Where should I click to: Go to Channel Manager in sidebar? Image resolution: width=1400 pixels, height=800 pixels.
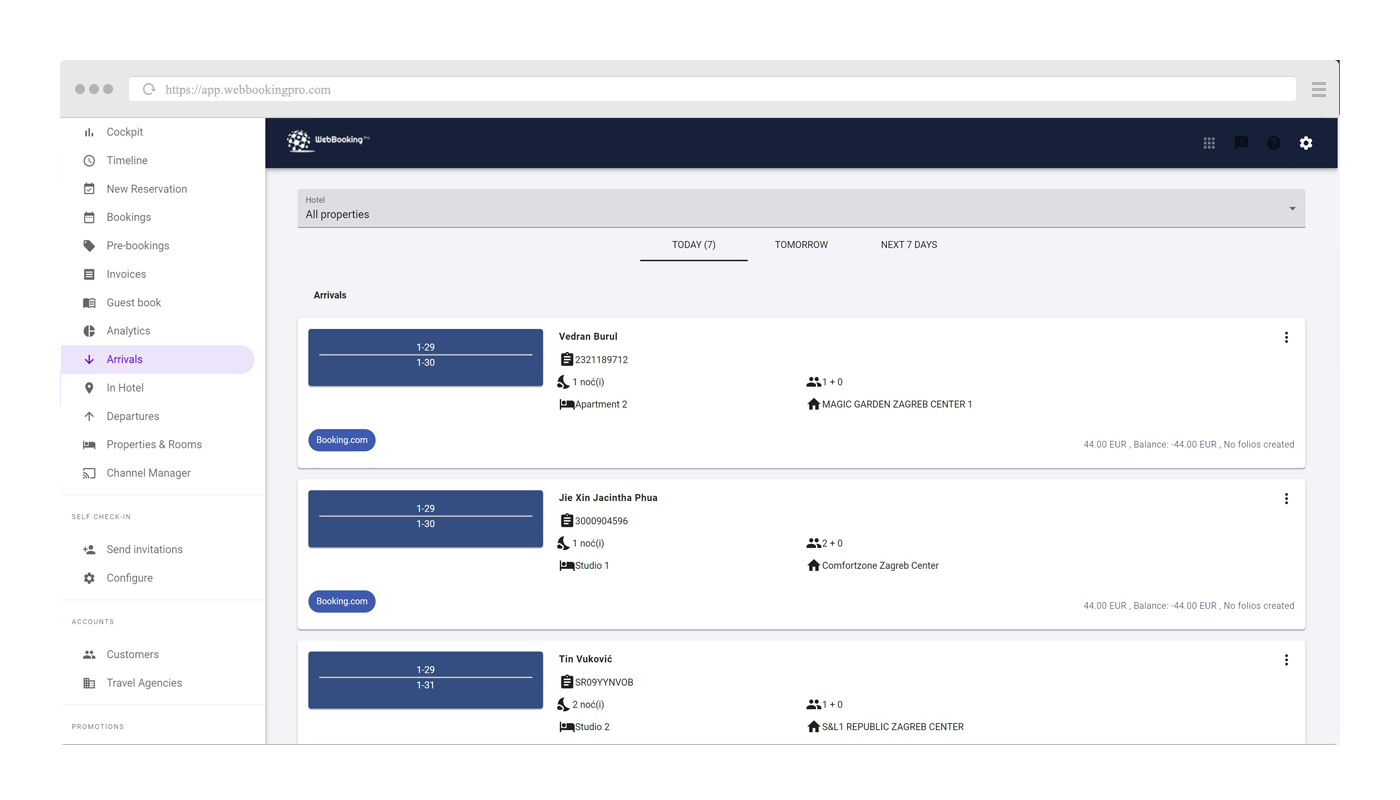pos(148,473)
